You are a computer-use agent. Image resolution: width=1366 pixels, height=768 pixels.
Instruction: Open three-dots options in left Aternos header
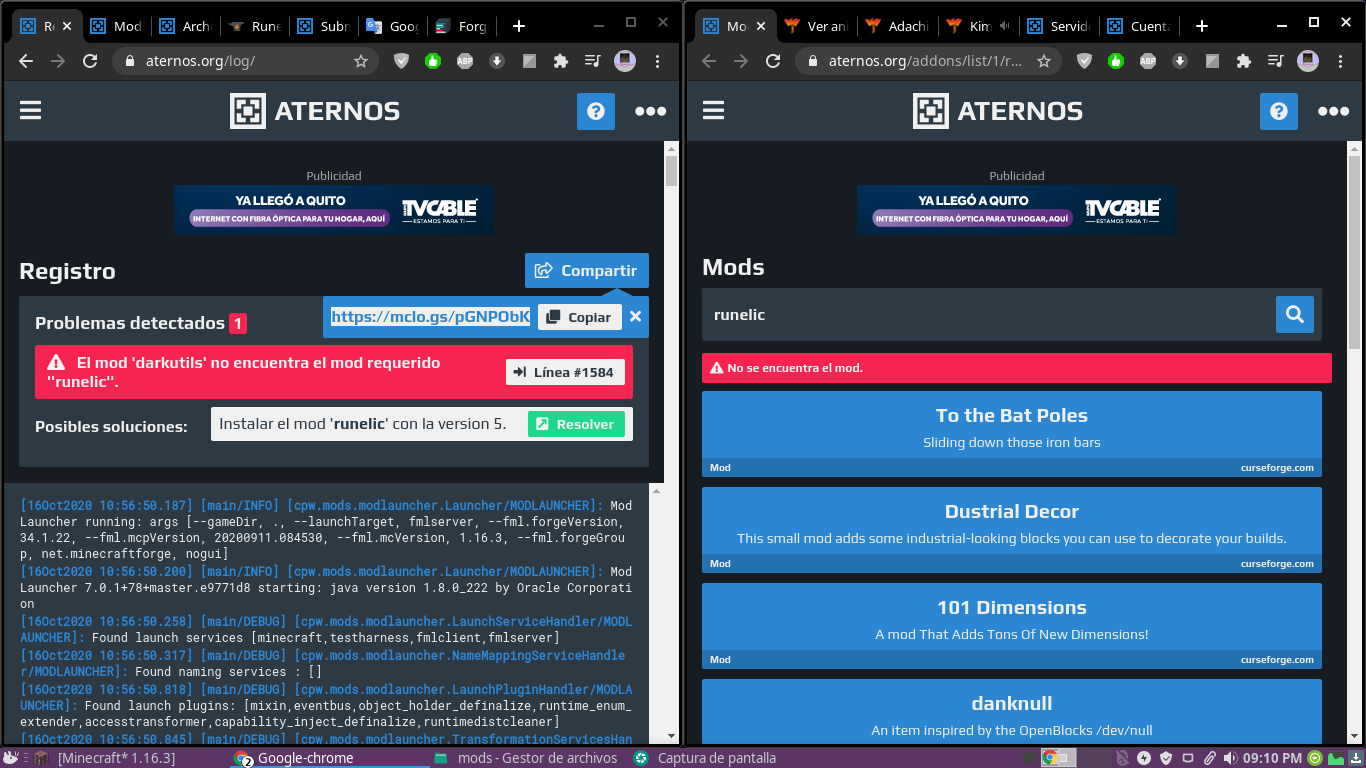tap(650, 111)
